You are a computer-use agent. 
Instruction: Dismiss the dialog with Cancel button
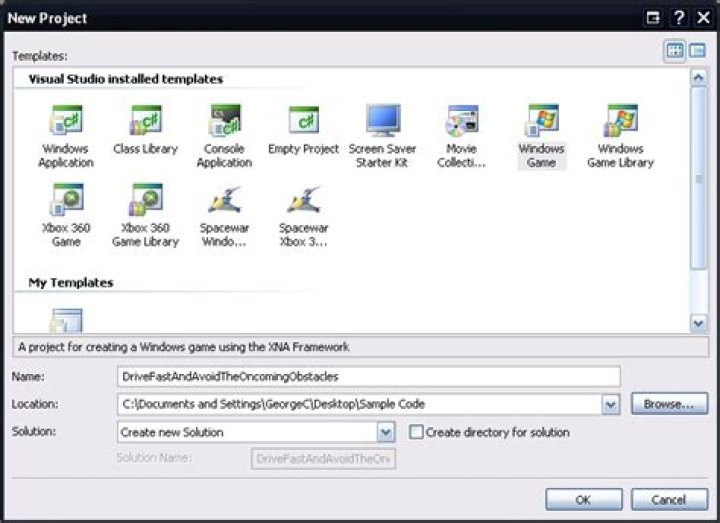669,500
